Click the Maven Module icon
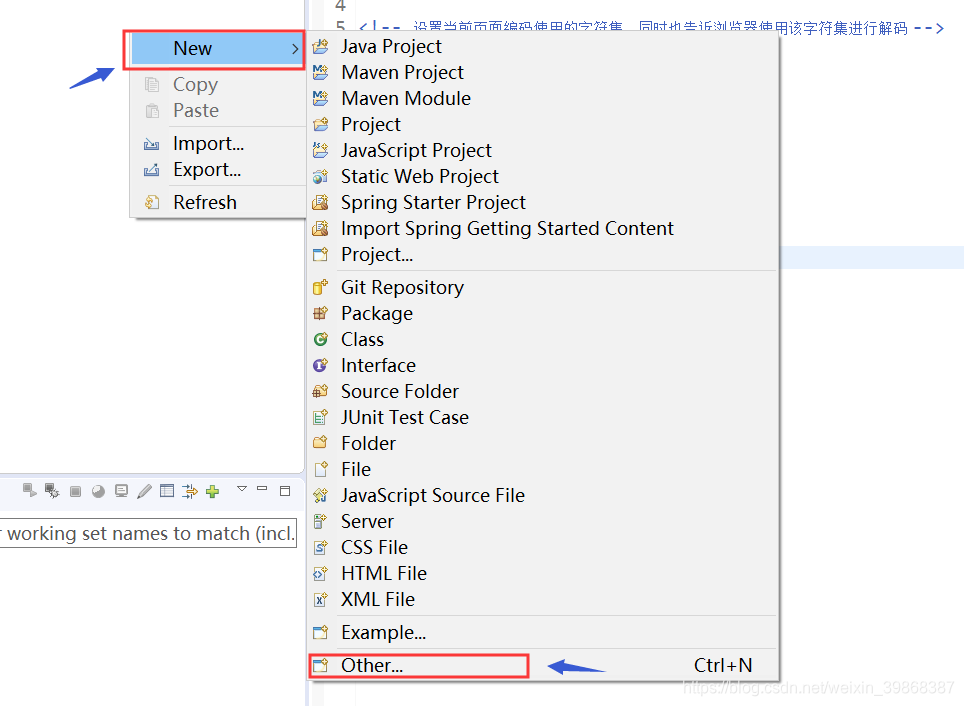Screen dimensions: 964x706 click(x=320, y=98)
